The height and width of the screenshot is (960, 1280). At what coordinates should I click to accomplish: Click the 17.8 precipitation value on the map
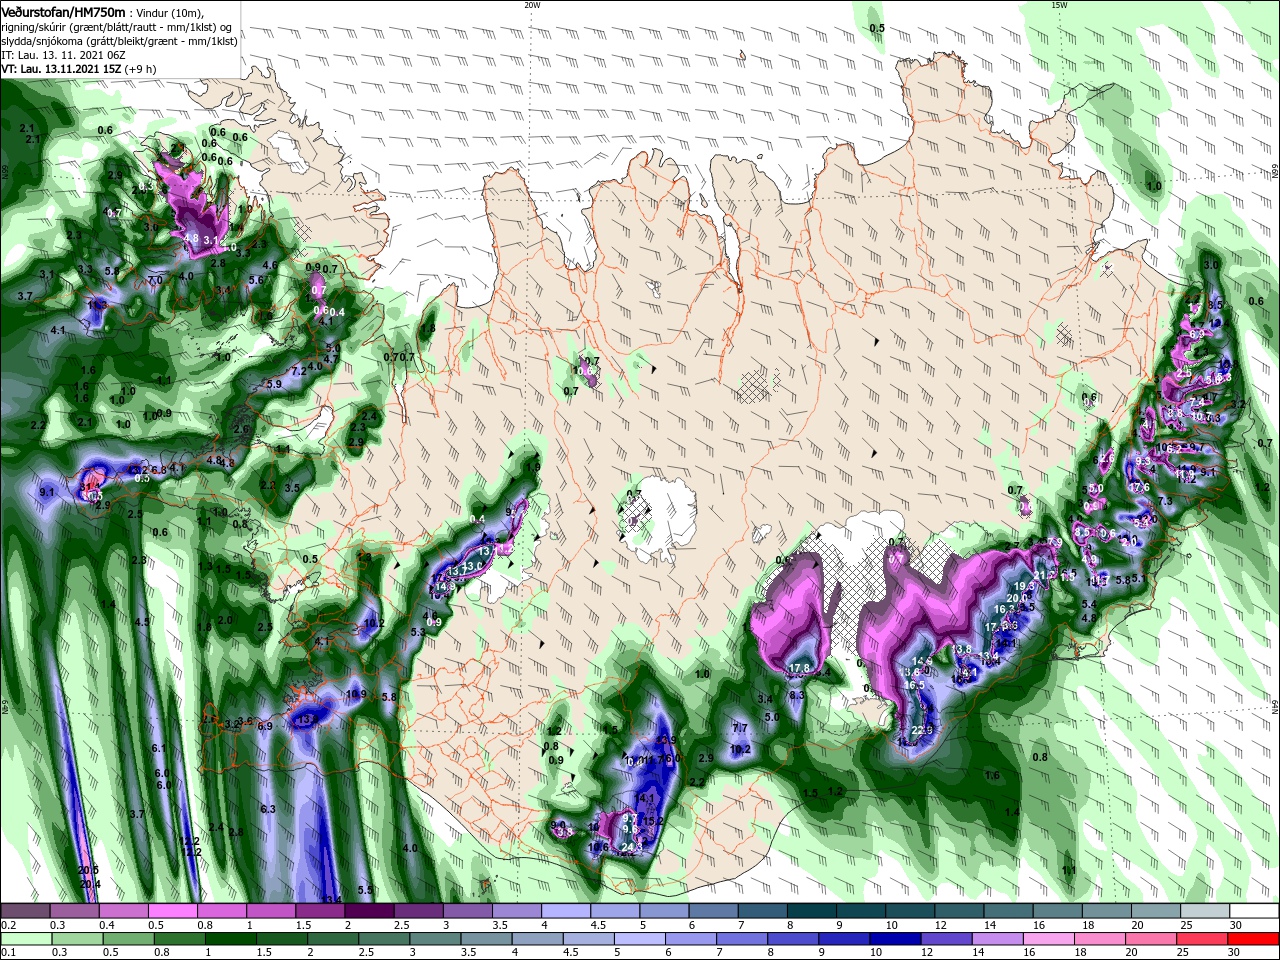799,669
